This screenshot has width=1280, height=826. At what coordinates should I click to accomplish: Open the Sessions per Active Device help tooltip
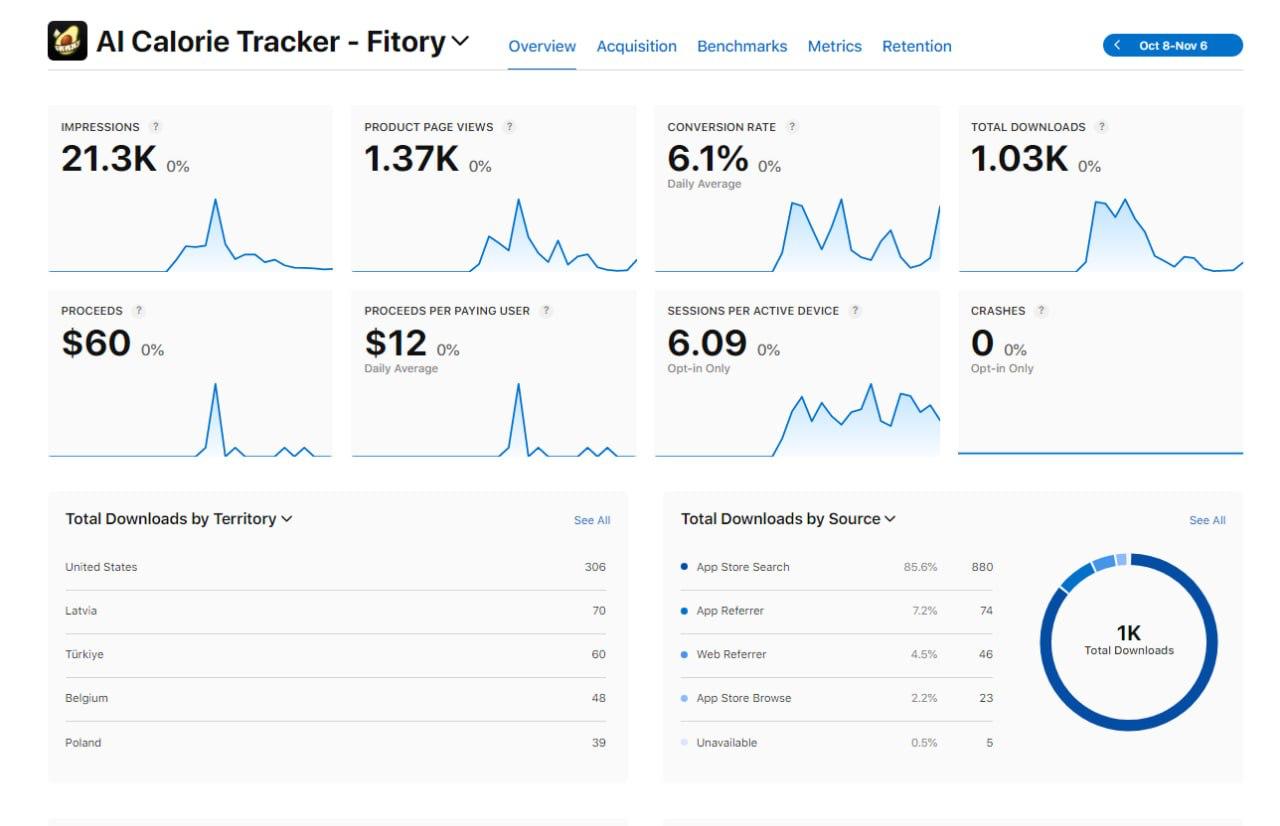coord(855,310)
